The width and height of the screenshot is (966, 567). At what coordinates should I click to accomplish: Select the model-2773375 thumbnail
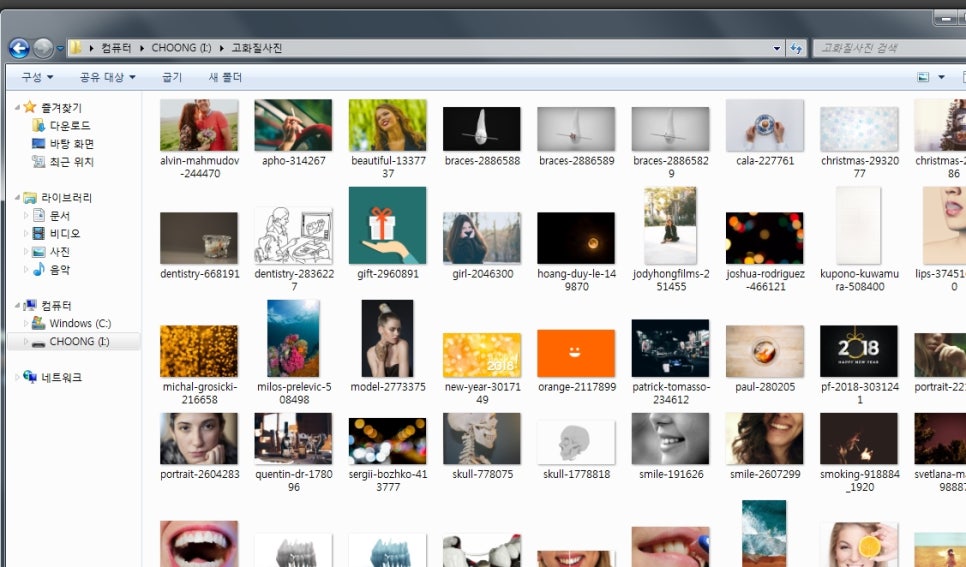click(x=388, y=338)
